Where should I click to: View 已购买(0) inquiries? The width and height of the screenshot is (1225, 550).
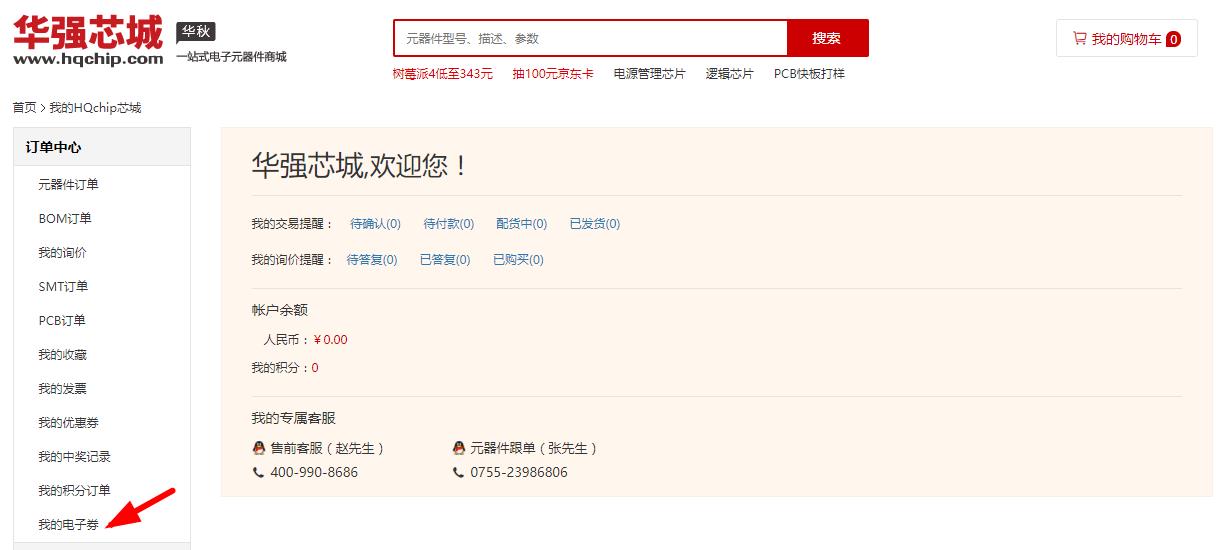pyautogui.click(x=518, y=260)
